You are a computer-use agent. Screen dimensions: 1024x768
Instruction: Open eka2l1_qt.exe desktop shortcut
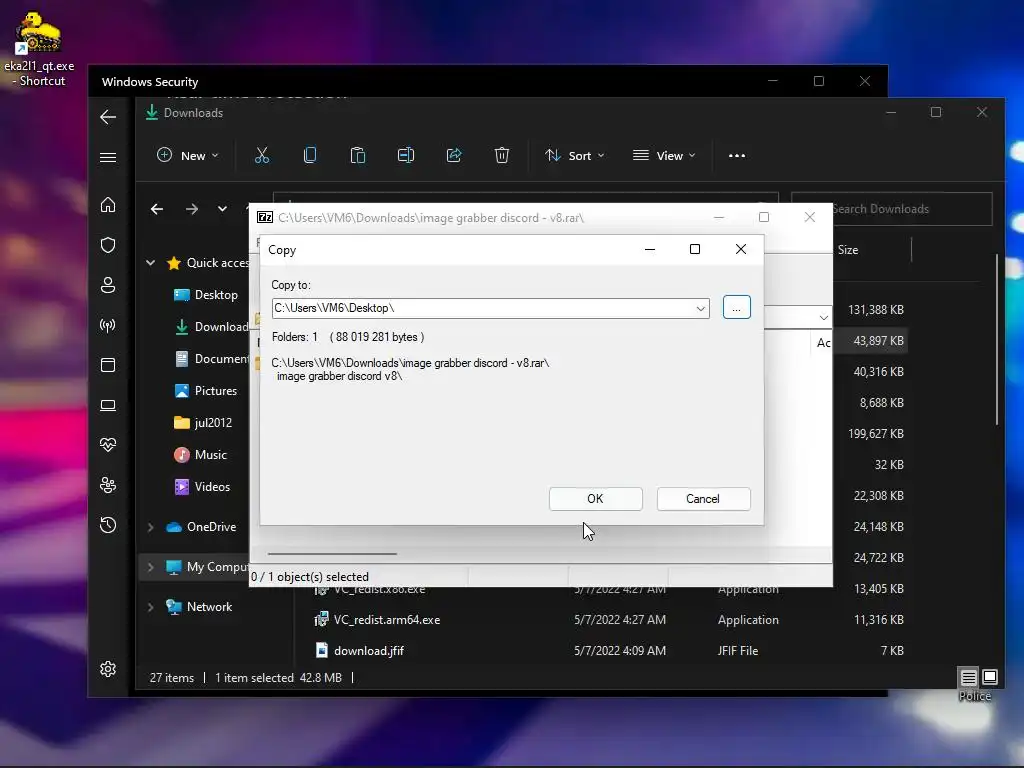39,48
